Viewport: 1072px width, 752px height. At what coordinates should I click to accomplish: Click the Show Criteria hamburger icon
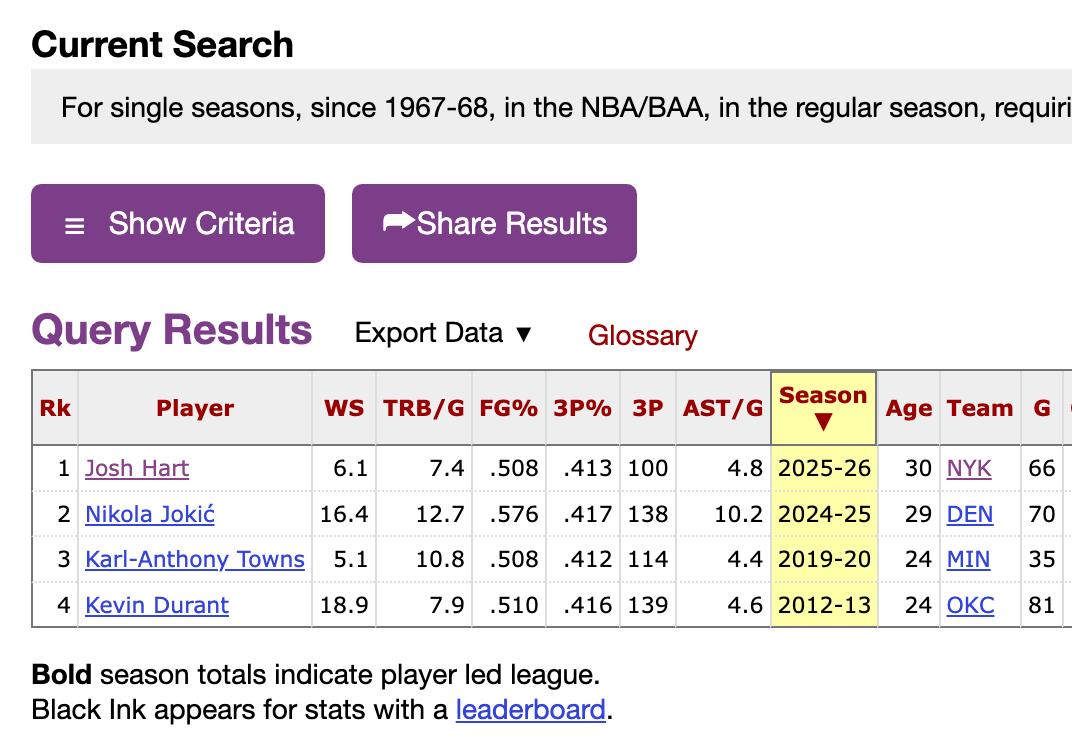coord(75,226)
